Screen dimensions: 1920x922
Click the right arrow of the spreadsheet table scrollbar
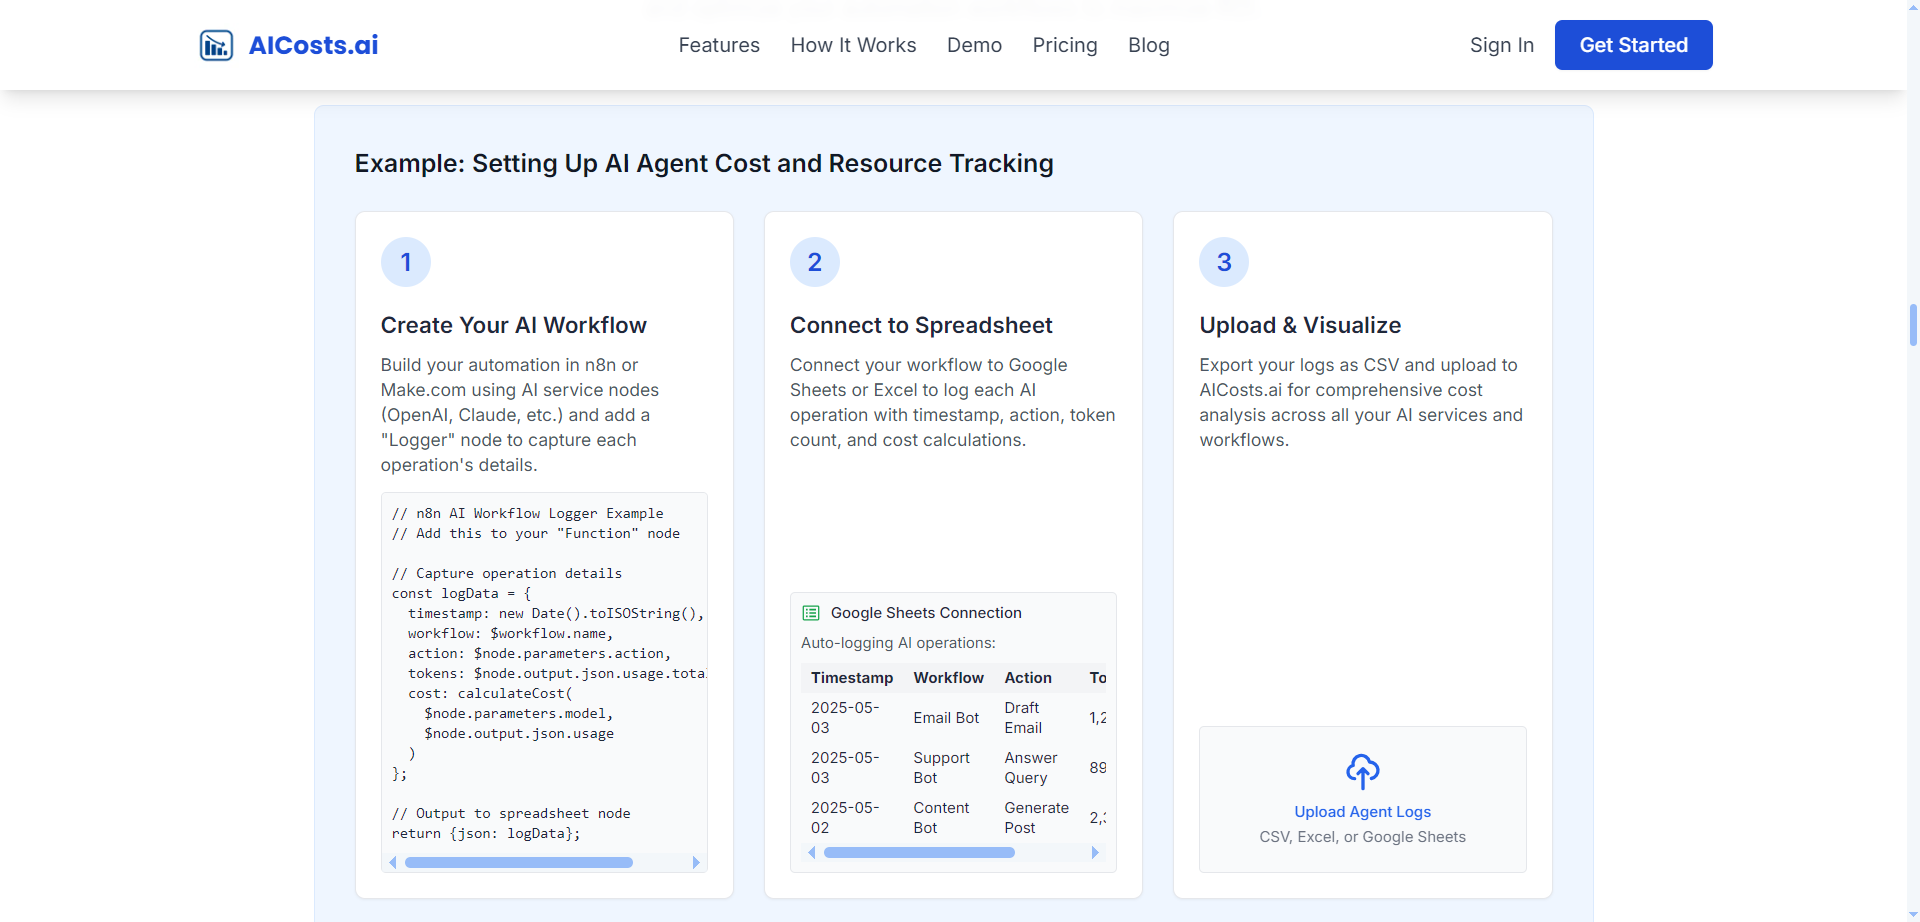[x=1095, y=853]
